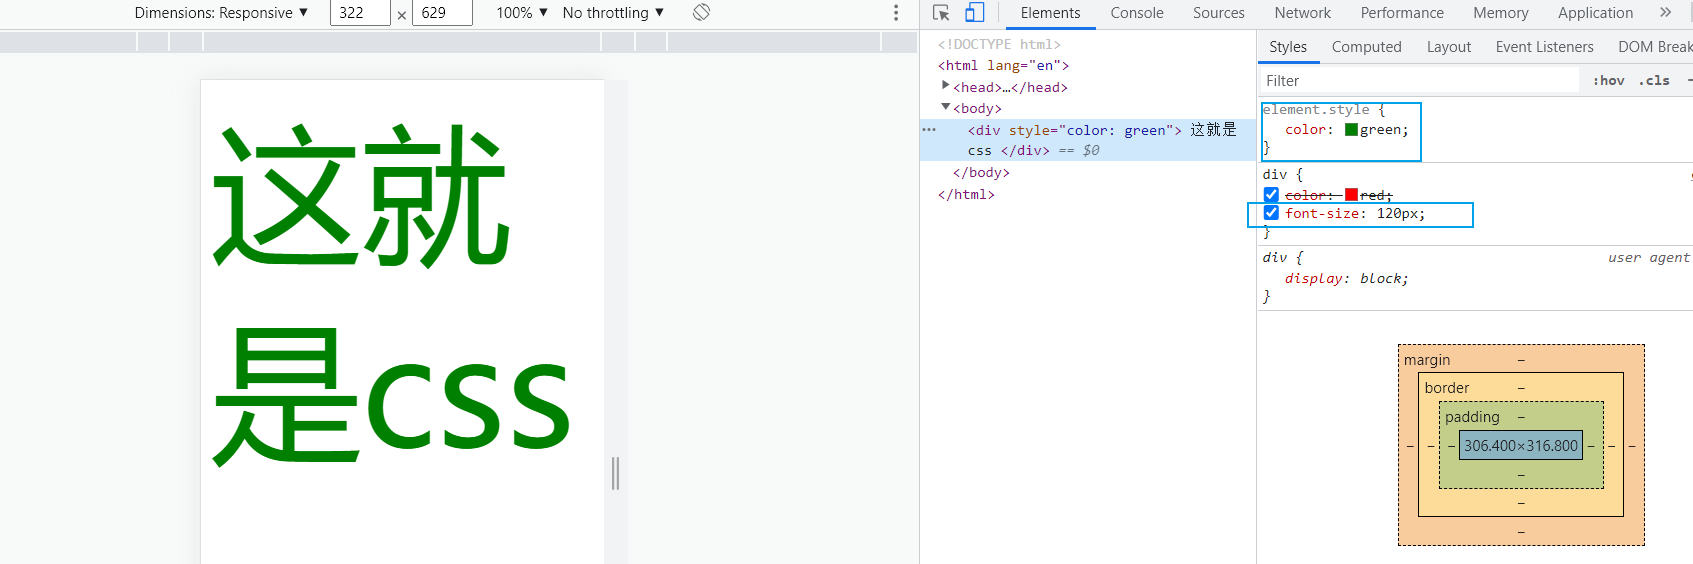Open the Dimensions: Responsive dropdown

[x=221, y=13]
